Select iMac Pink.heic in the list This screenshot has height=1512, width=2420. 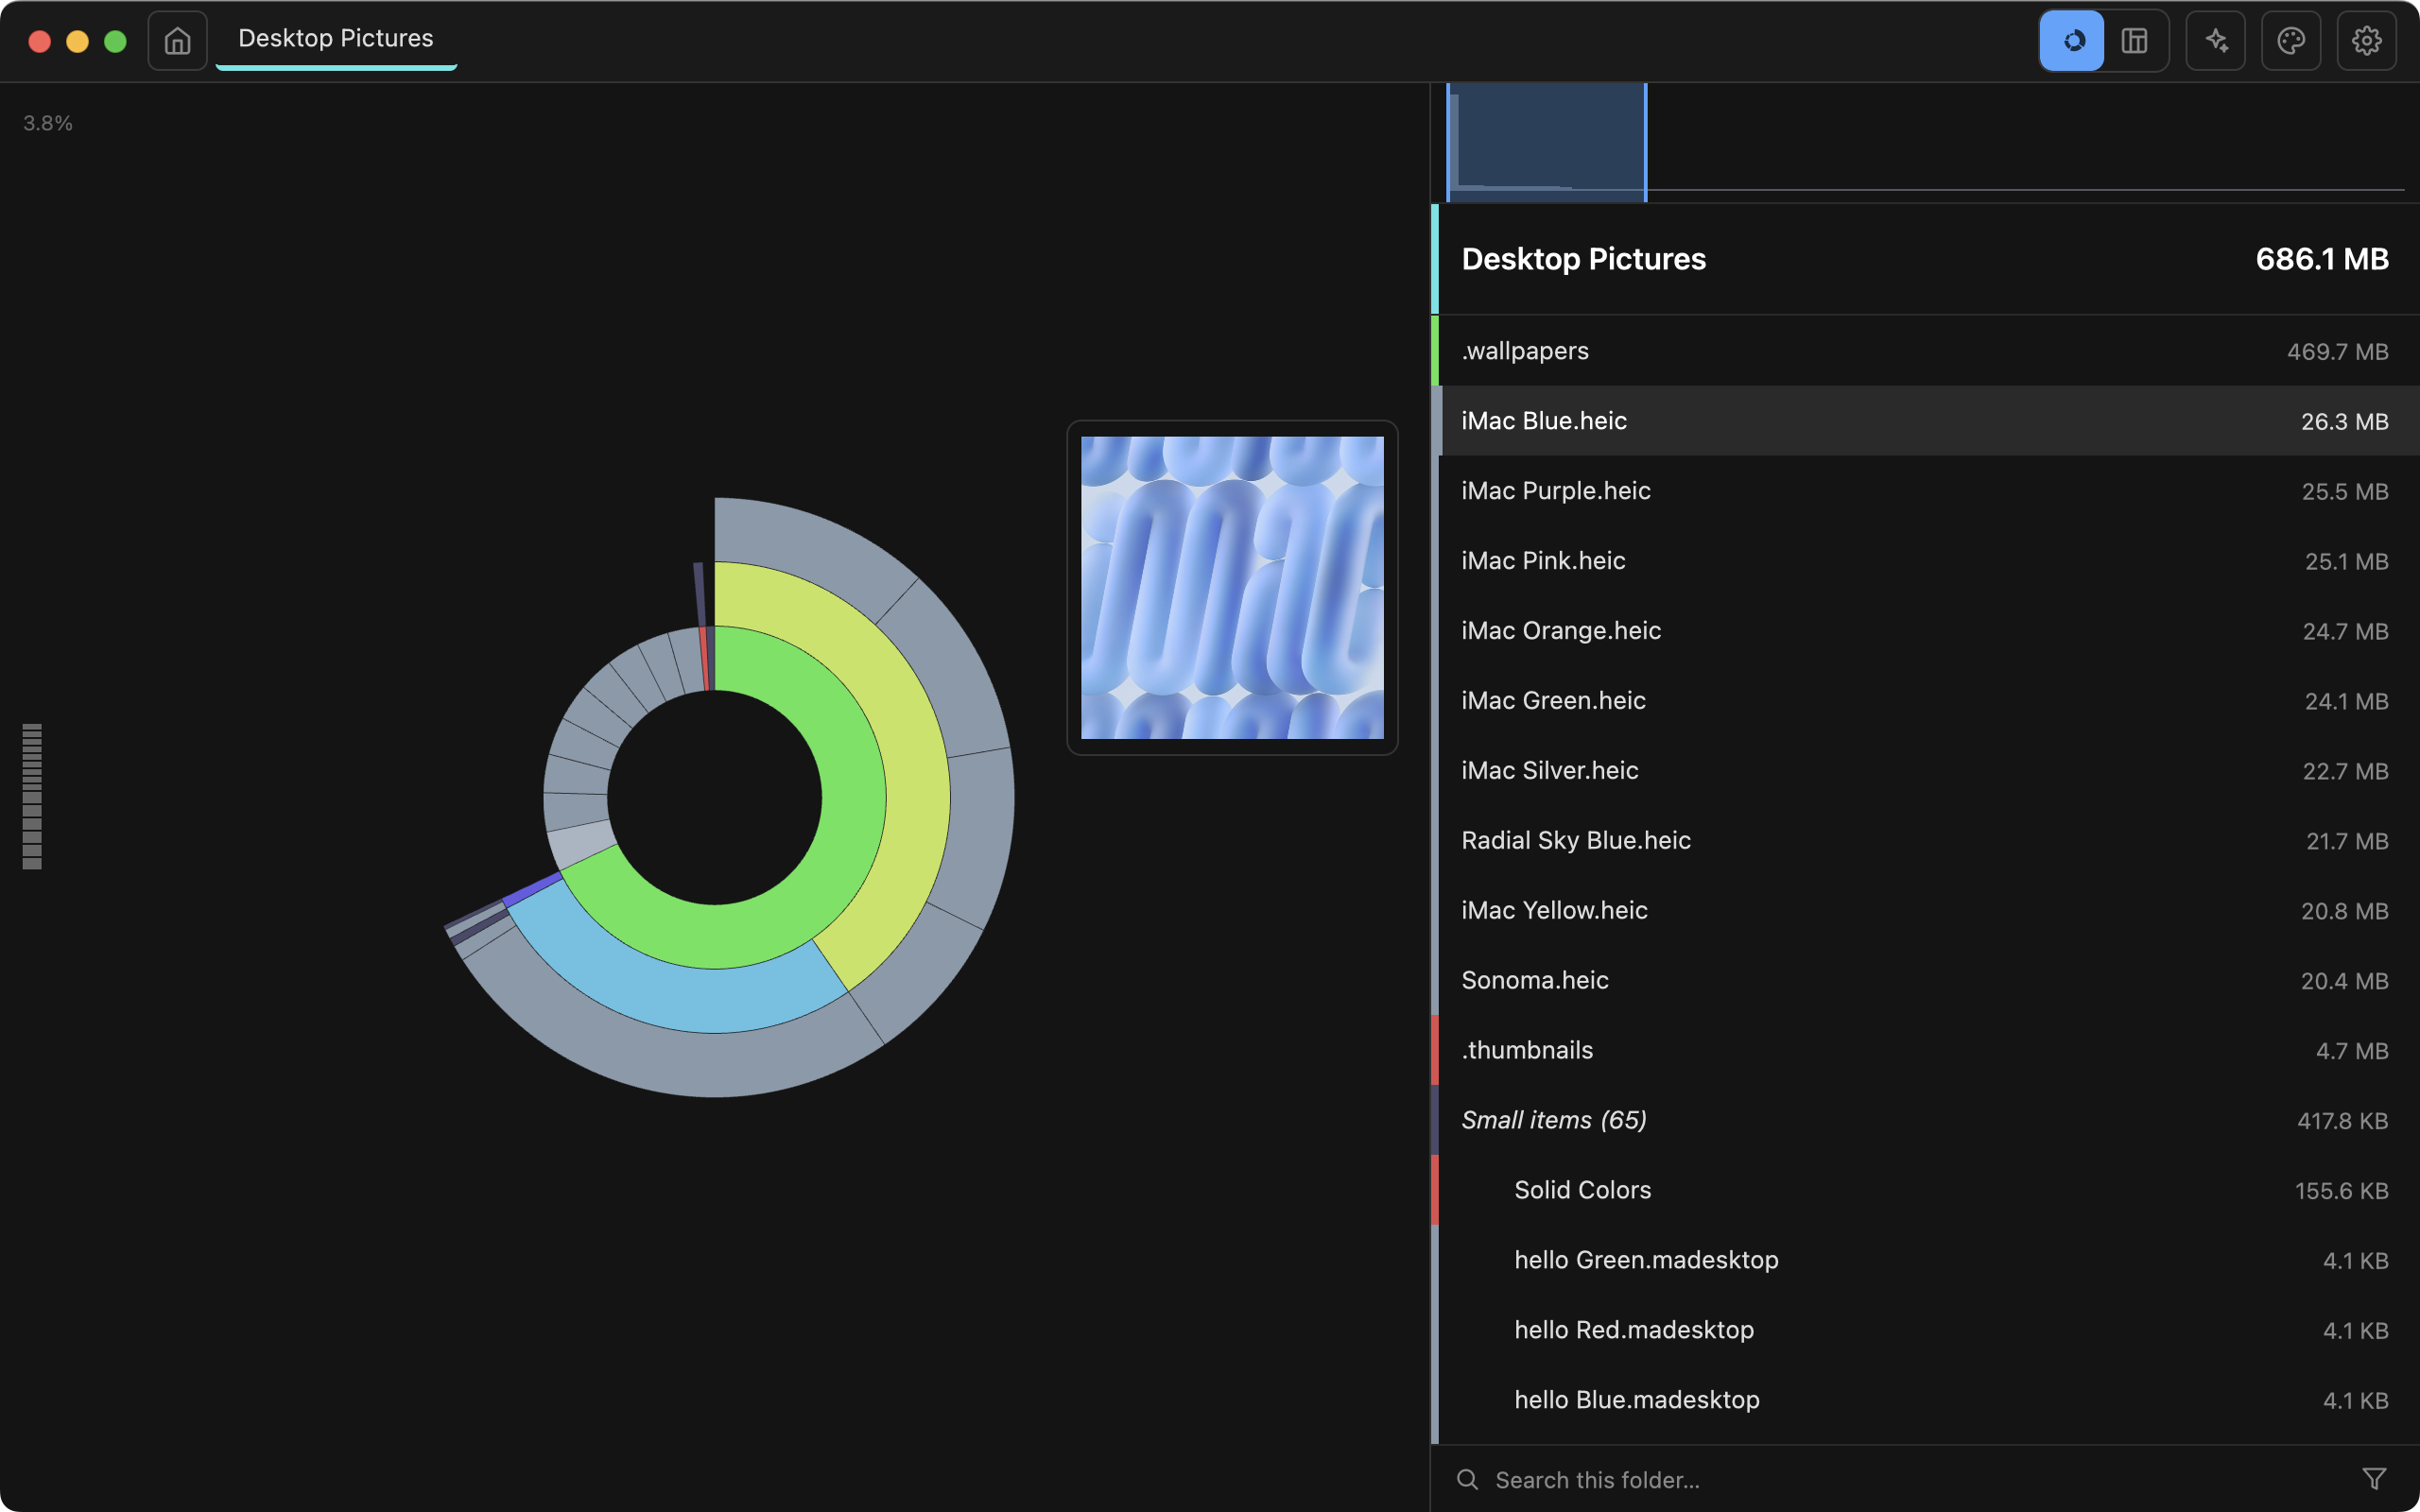[x=1925, y=561]
